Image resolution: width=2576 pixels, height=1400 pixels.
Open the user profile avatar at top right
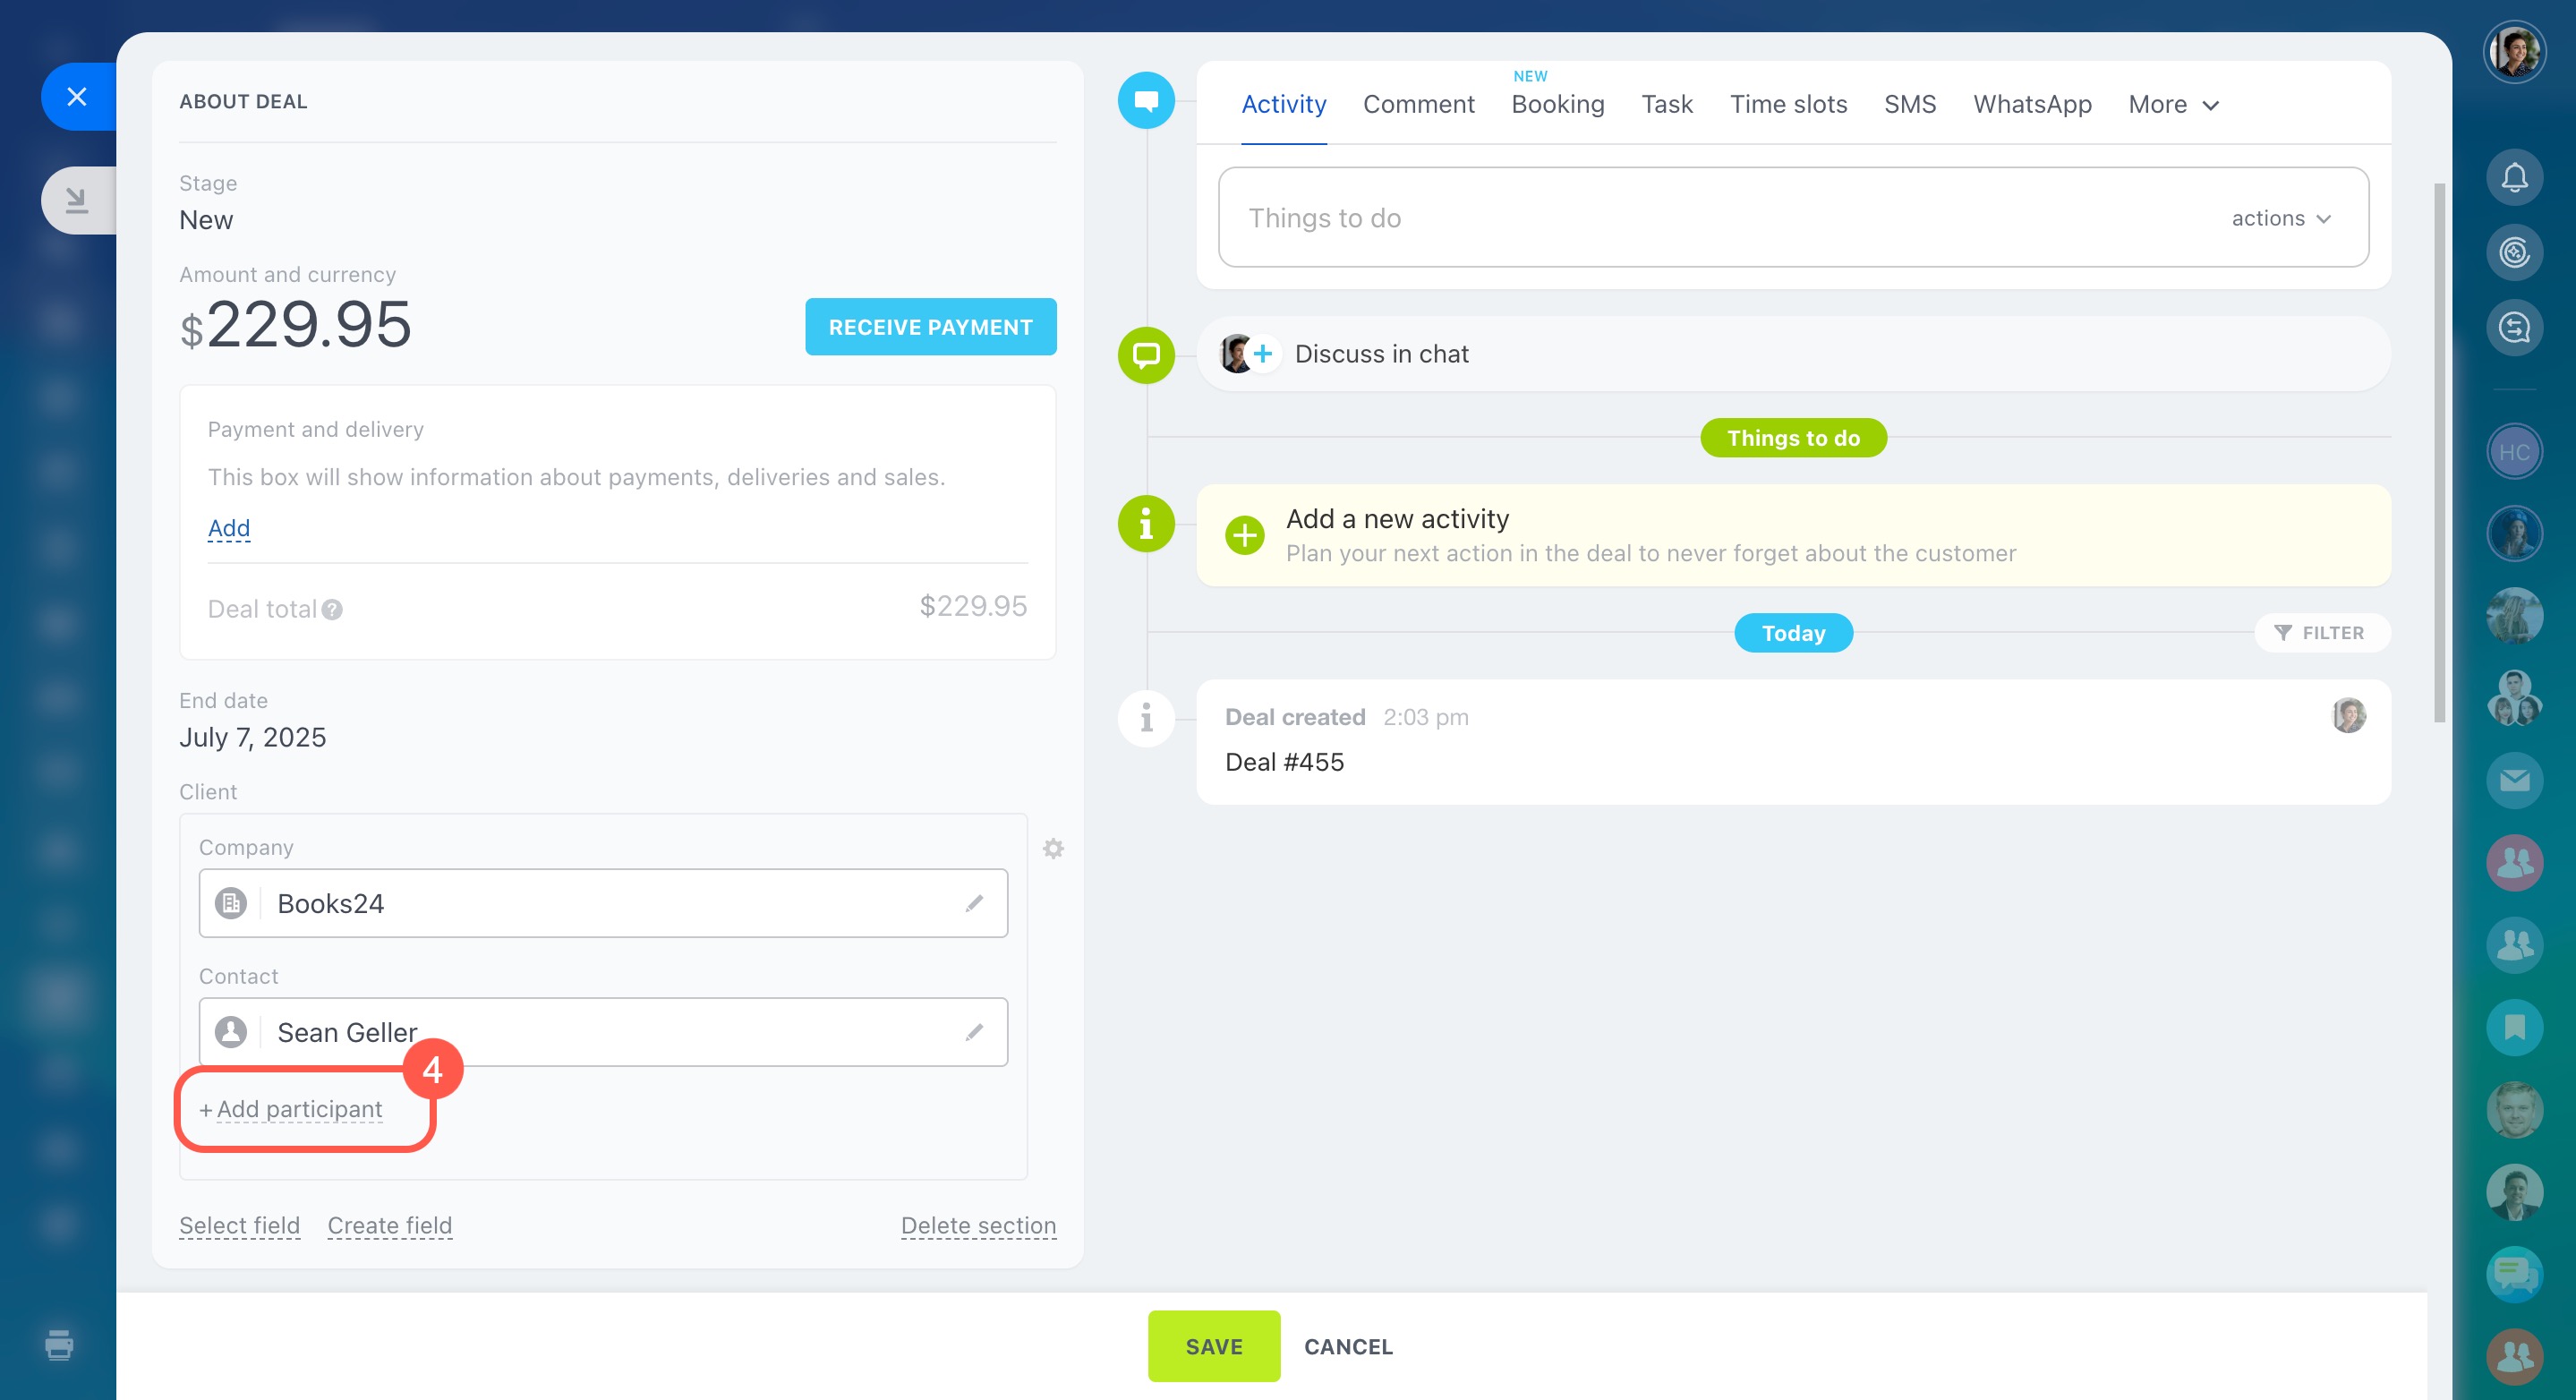pyautogui.click(x=2514, y=52)
